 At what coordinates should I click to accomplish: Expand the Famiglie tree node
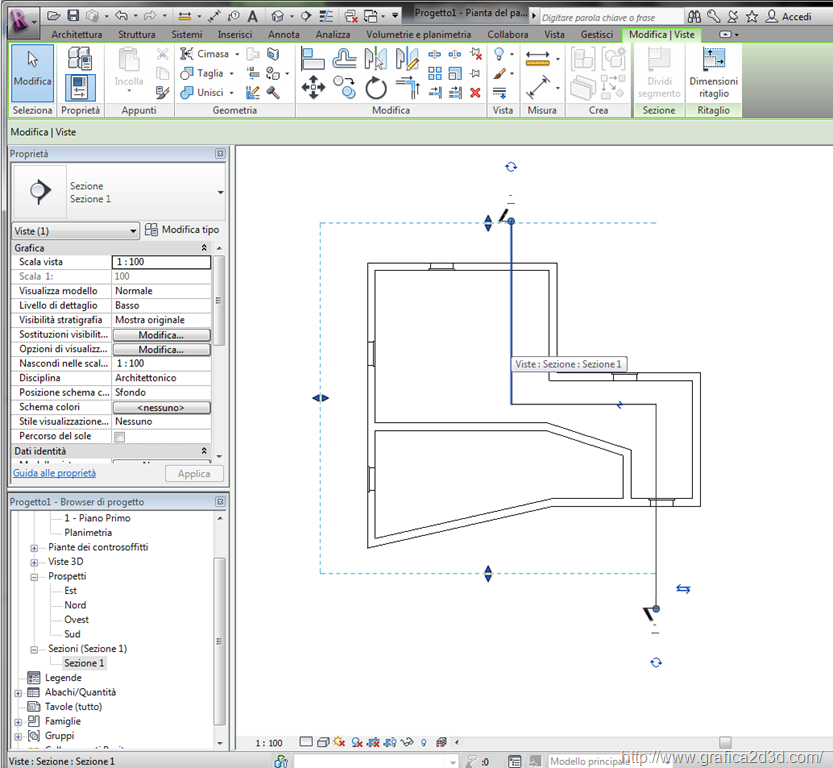(x=18, y=721)
